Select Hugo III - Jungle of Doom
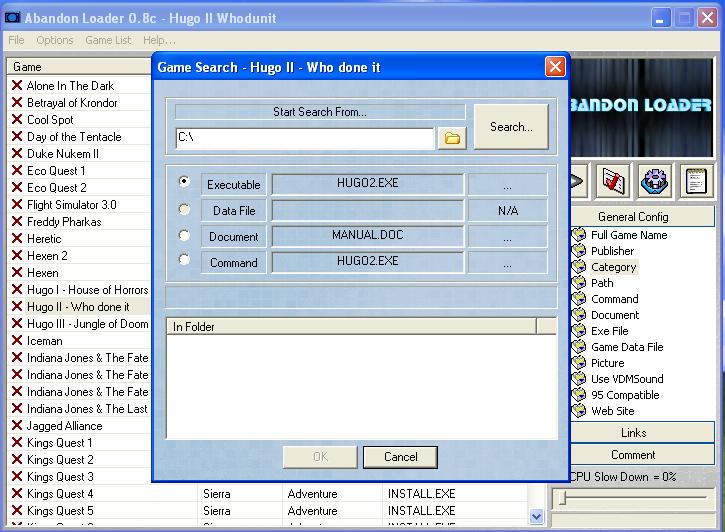Screen dimensions: 725x532 tap(87, 324)
